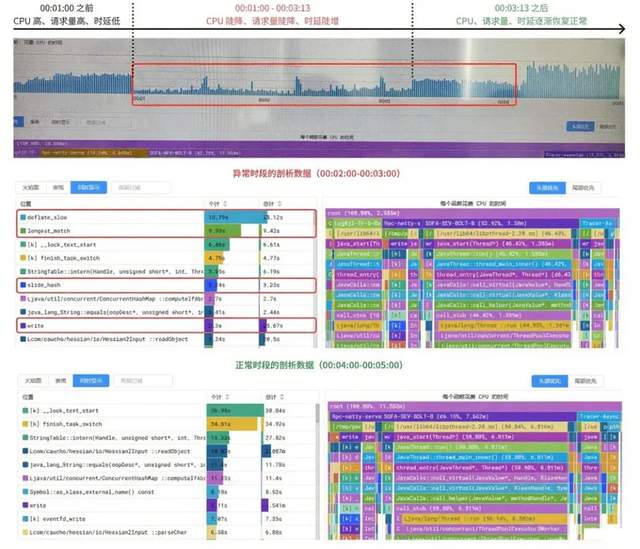Click java_start(Thread*) (46.42%) flame frame
This screenshot has width=640, height=549.
pyautogui.click(x=503, y=244)
